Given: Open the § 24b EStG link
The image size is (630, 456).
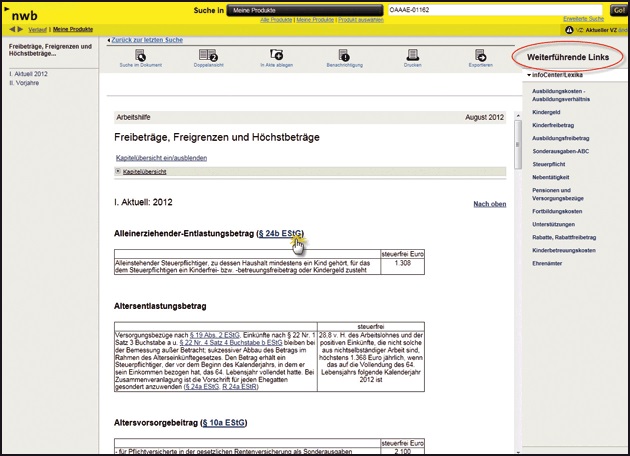Looking at the screenshot, I should coord(280,233).
